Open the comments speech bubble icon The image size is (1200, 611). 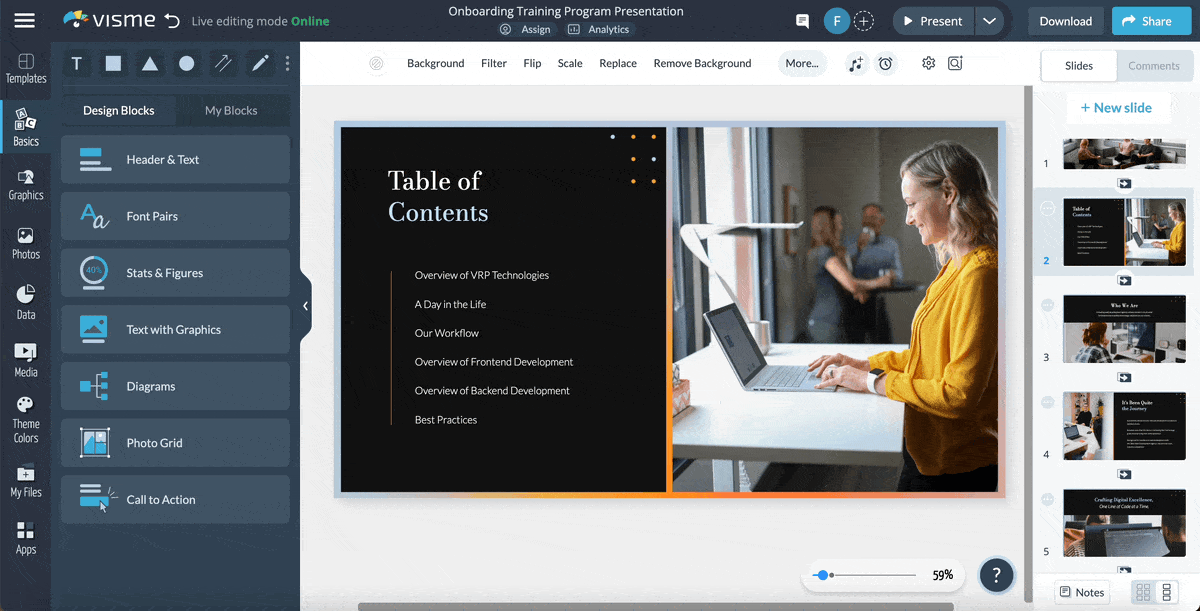point(802,21)
